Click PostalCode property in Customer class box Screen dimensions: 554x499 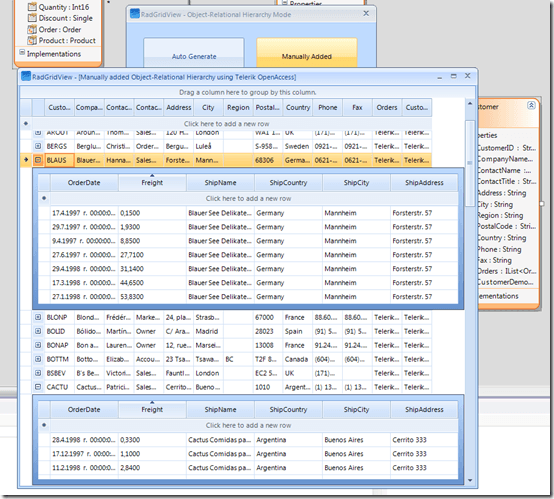click(506, 226)
